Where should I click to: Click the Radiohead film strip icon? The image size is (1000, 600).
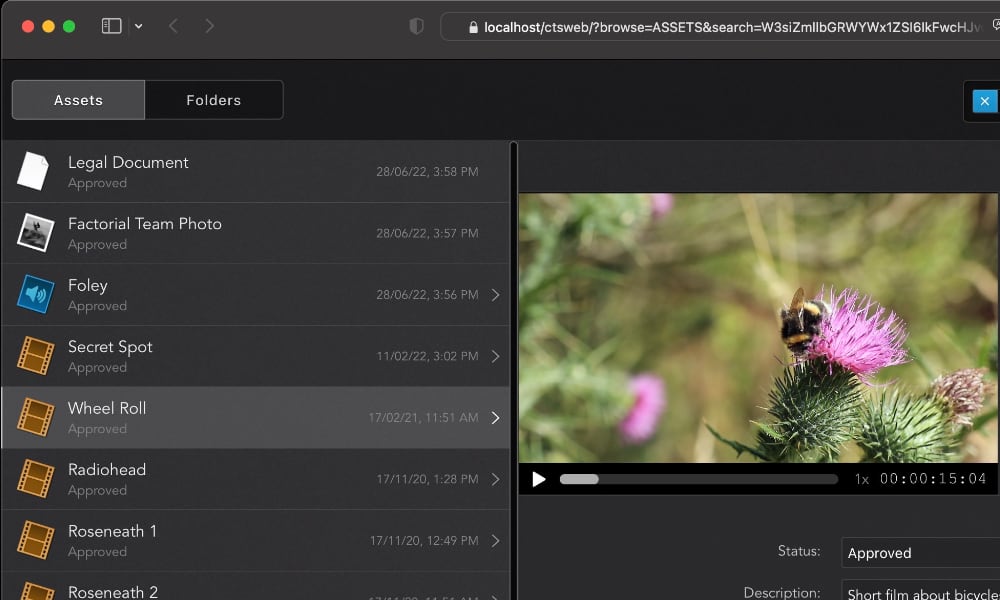coord(35,479)
